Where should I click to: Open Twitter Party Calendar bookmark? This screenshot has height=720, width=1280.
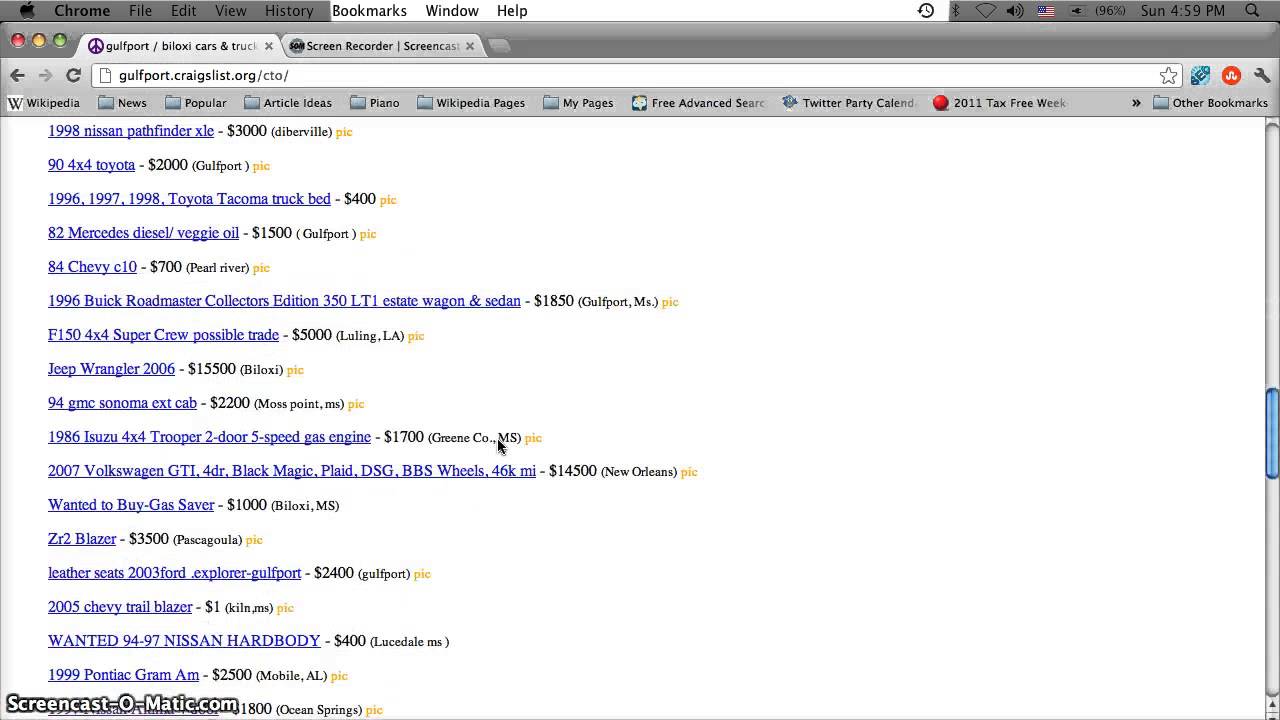849,103
